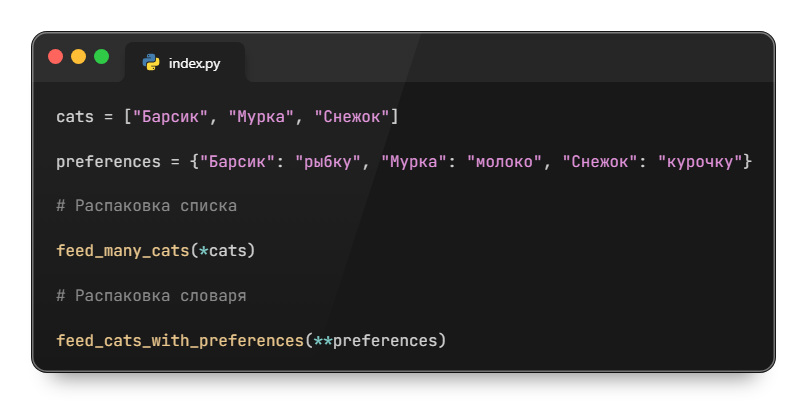
Task: Click the "молоко" string value
Action: 505,161
